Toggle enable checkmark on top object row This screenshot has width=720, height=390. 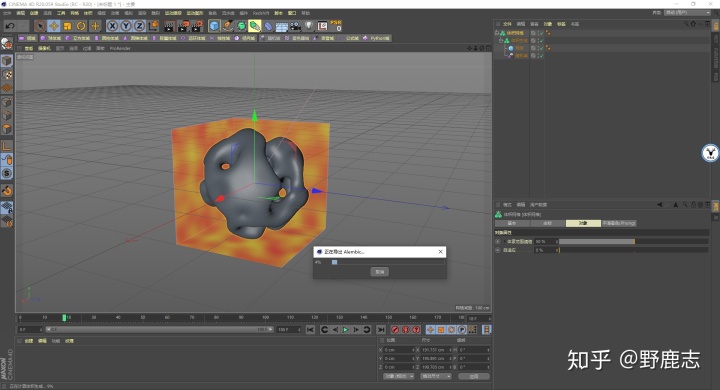(541, 33)
